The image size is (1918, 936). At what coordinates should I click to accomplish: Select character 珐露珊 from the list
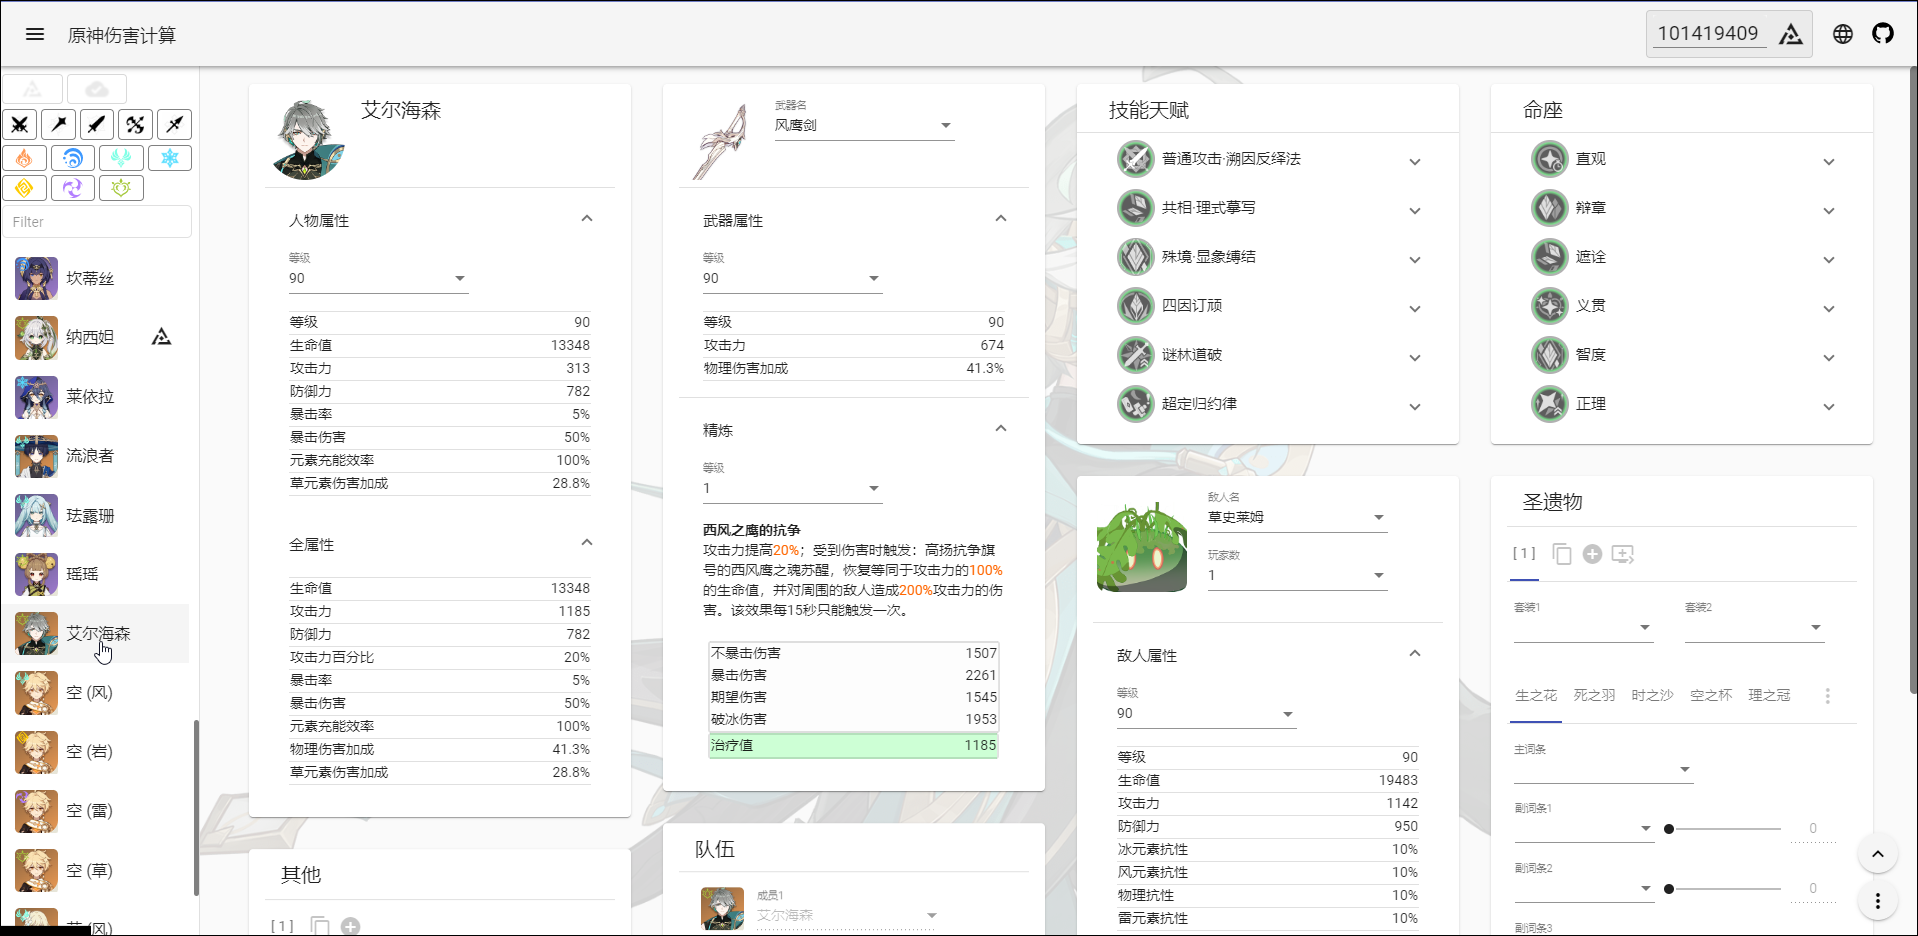pyautogui.click(x=95, y=516)
